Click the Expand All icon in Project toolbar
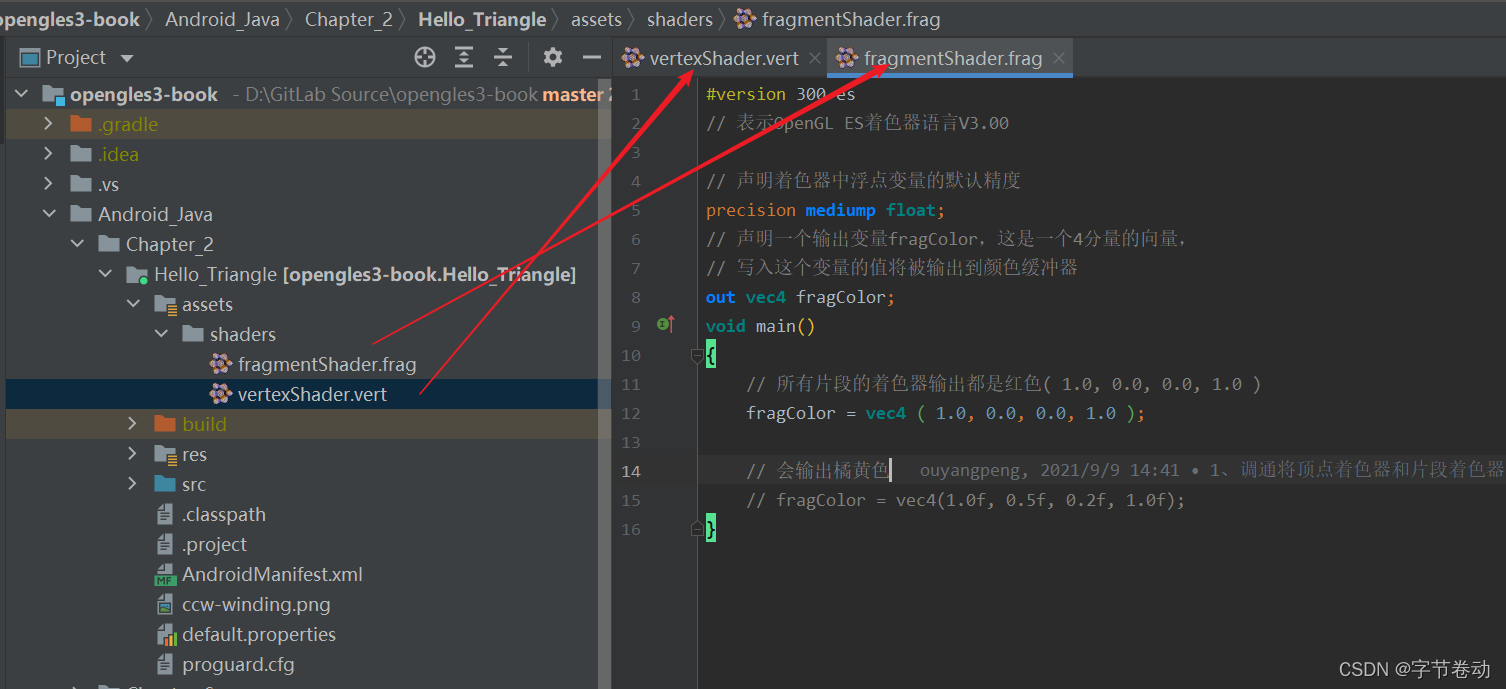Image resolution: width=1506 pixels, height=689 pixels. point(464,57)
